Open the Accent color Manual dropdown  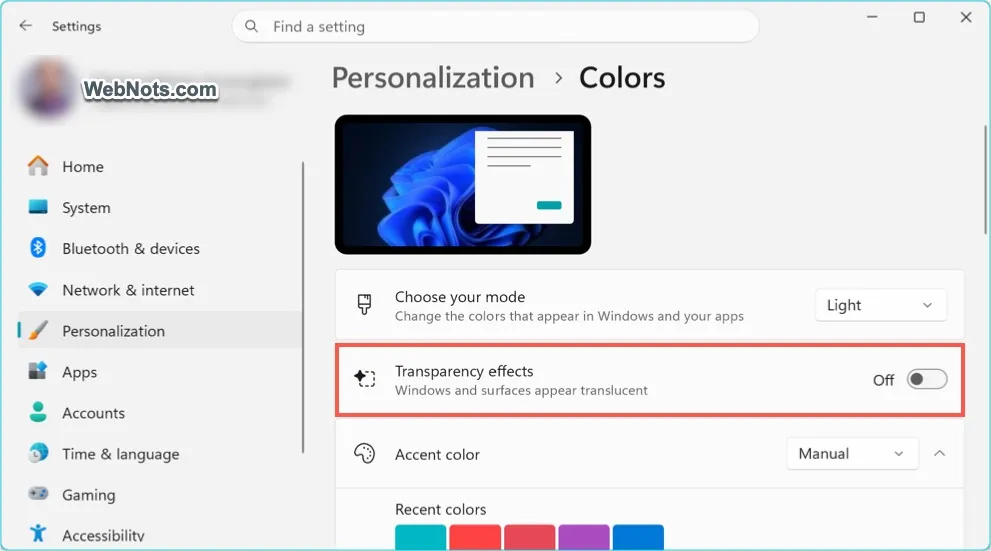(852, 454)
